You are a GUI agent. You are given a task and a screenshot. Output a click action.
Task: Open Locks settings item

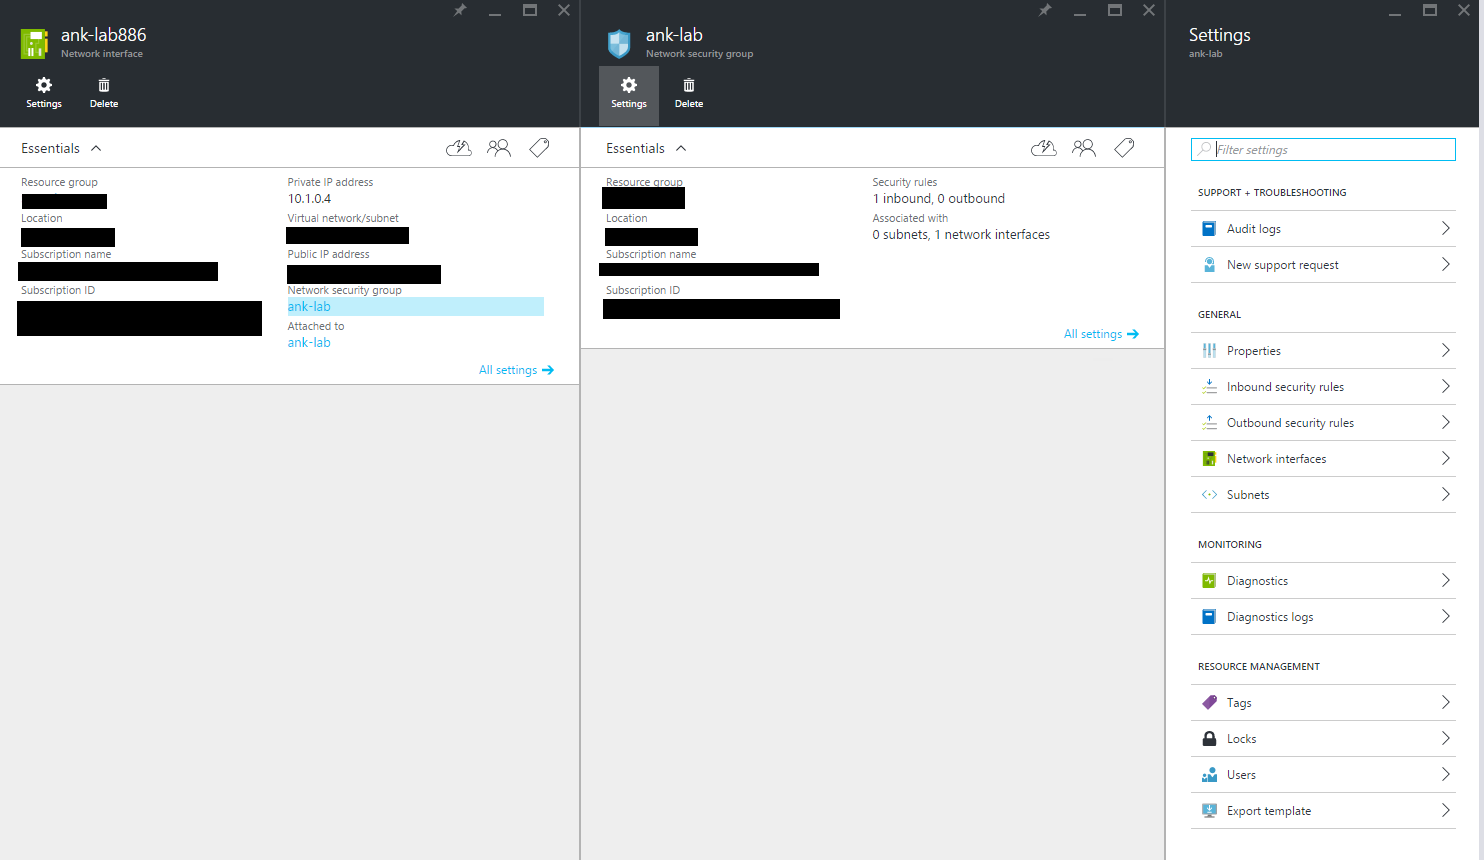[1323, 739]
